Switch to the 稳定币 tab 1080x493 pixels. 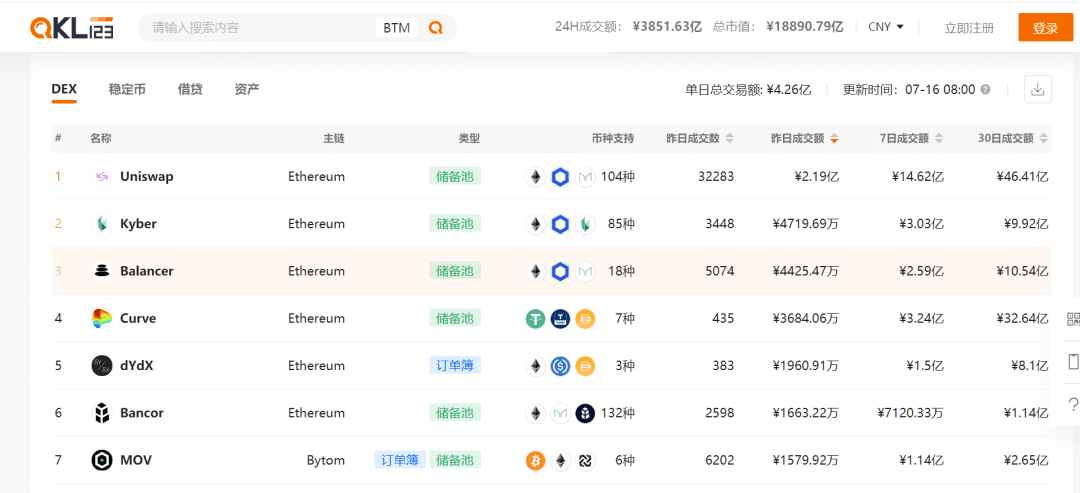coord(127,90)
